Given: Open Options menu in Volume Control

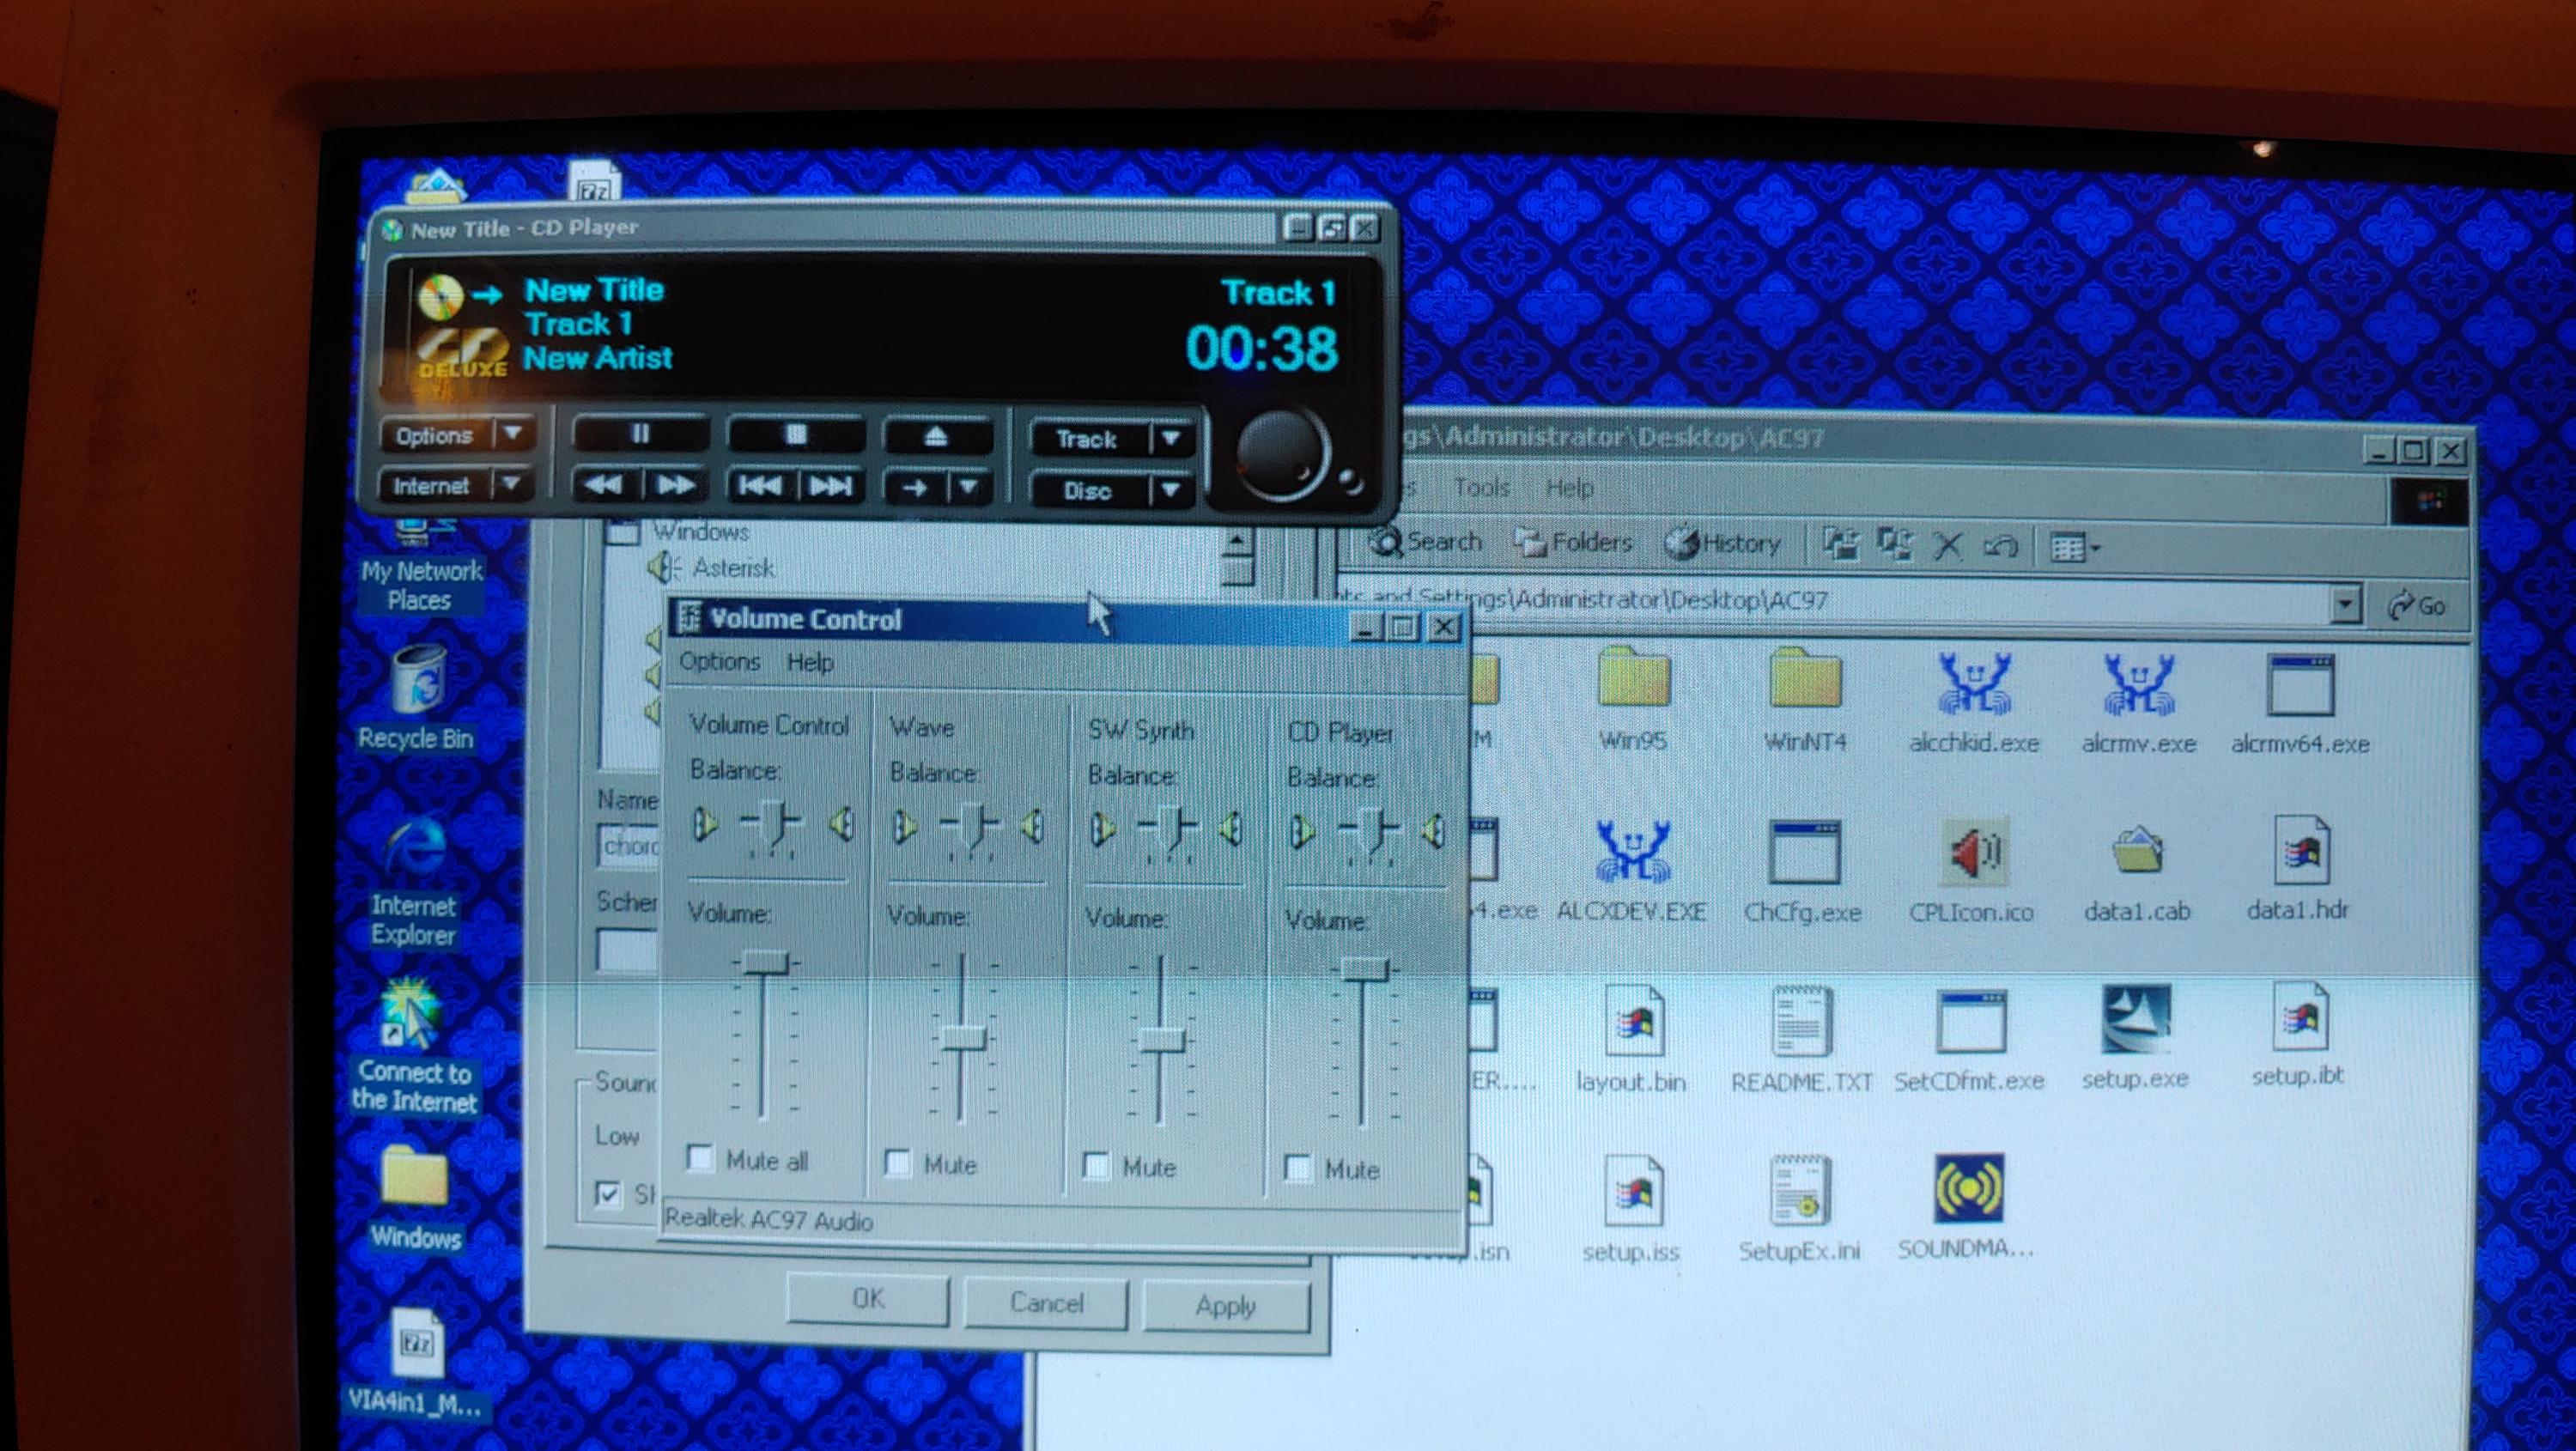Looking at the screenshot, I should pyautogui.click(x=719, y=662).
